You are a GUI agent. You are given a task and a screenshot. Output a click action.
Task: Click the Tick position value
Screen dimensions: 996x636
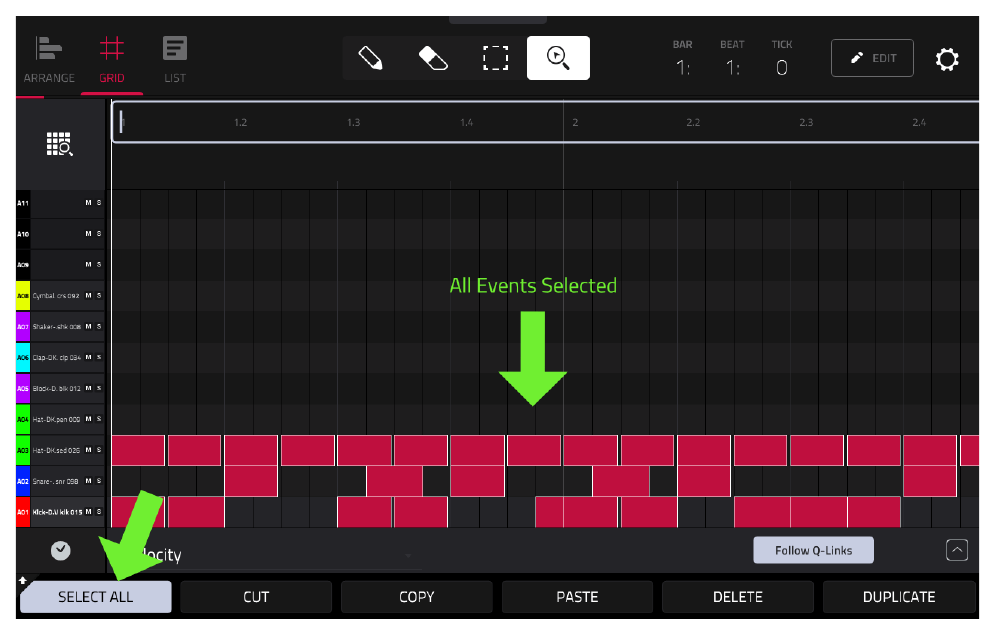point(782,67)
